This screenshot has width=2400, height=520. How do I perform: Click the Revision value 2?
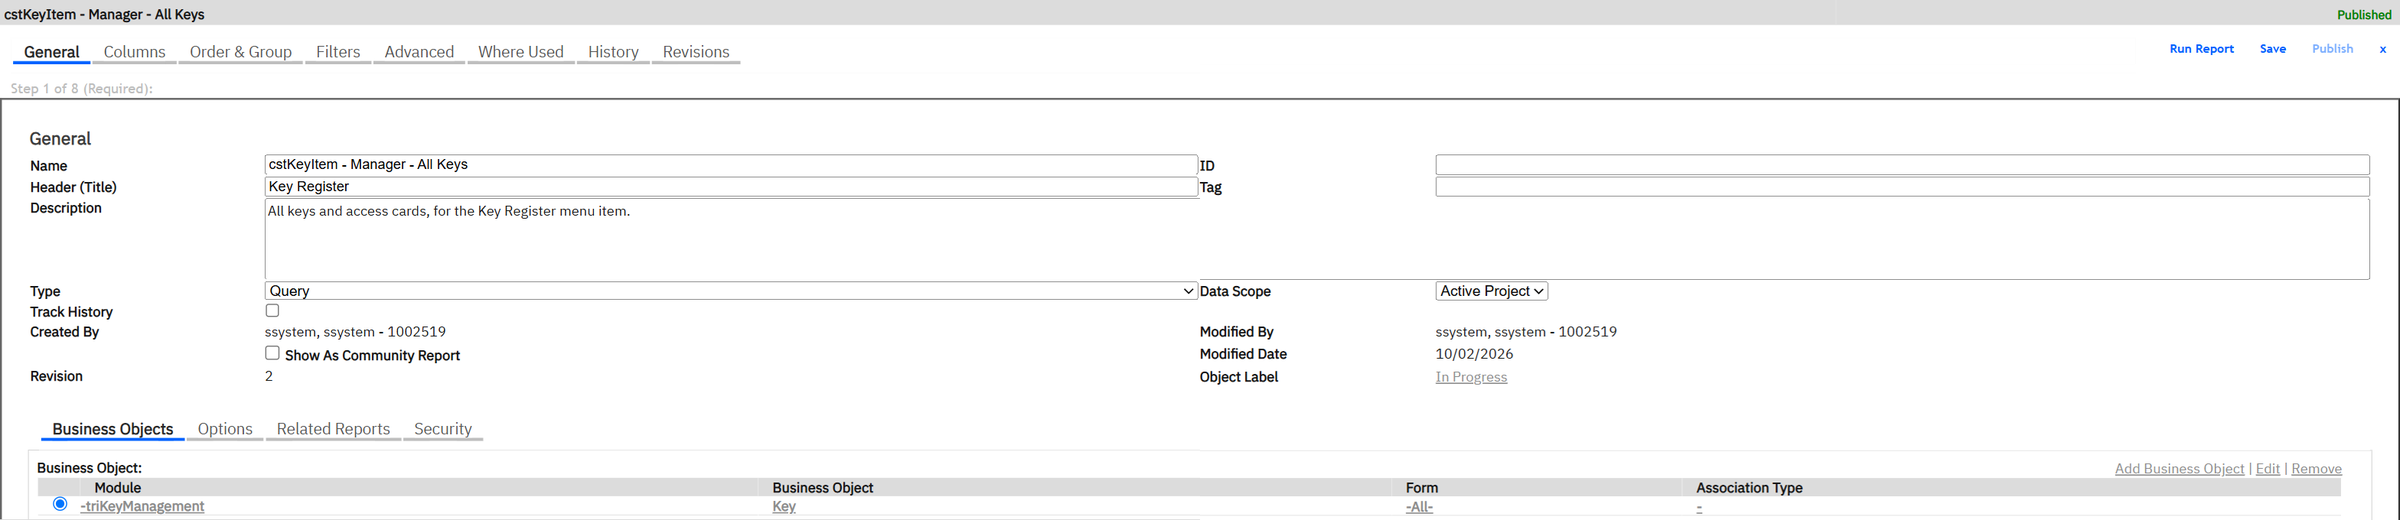[269, 376]
